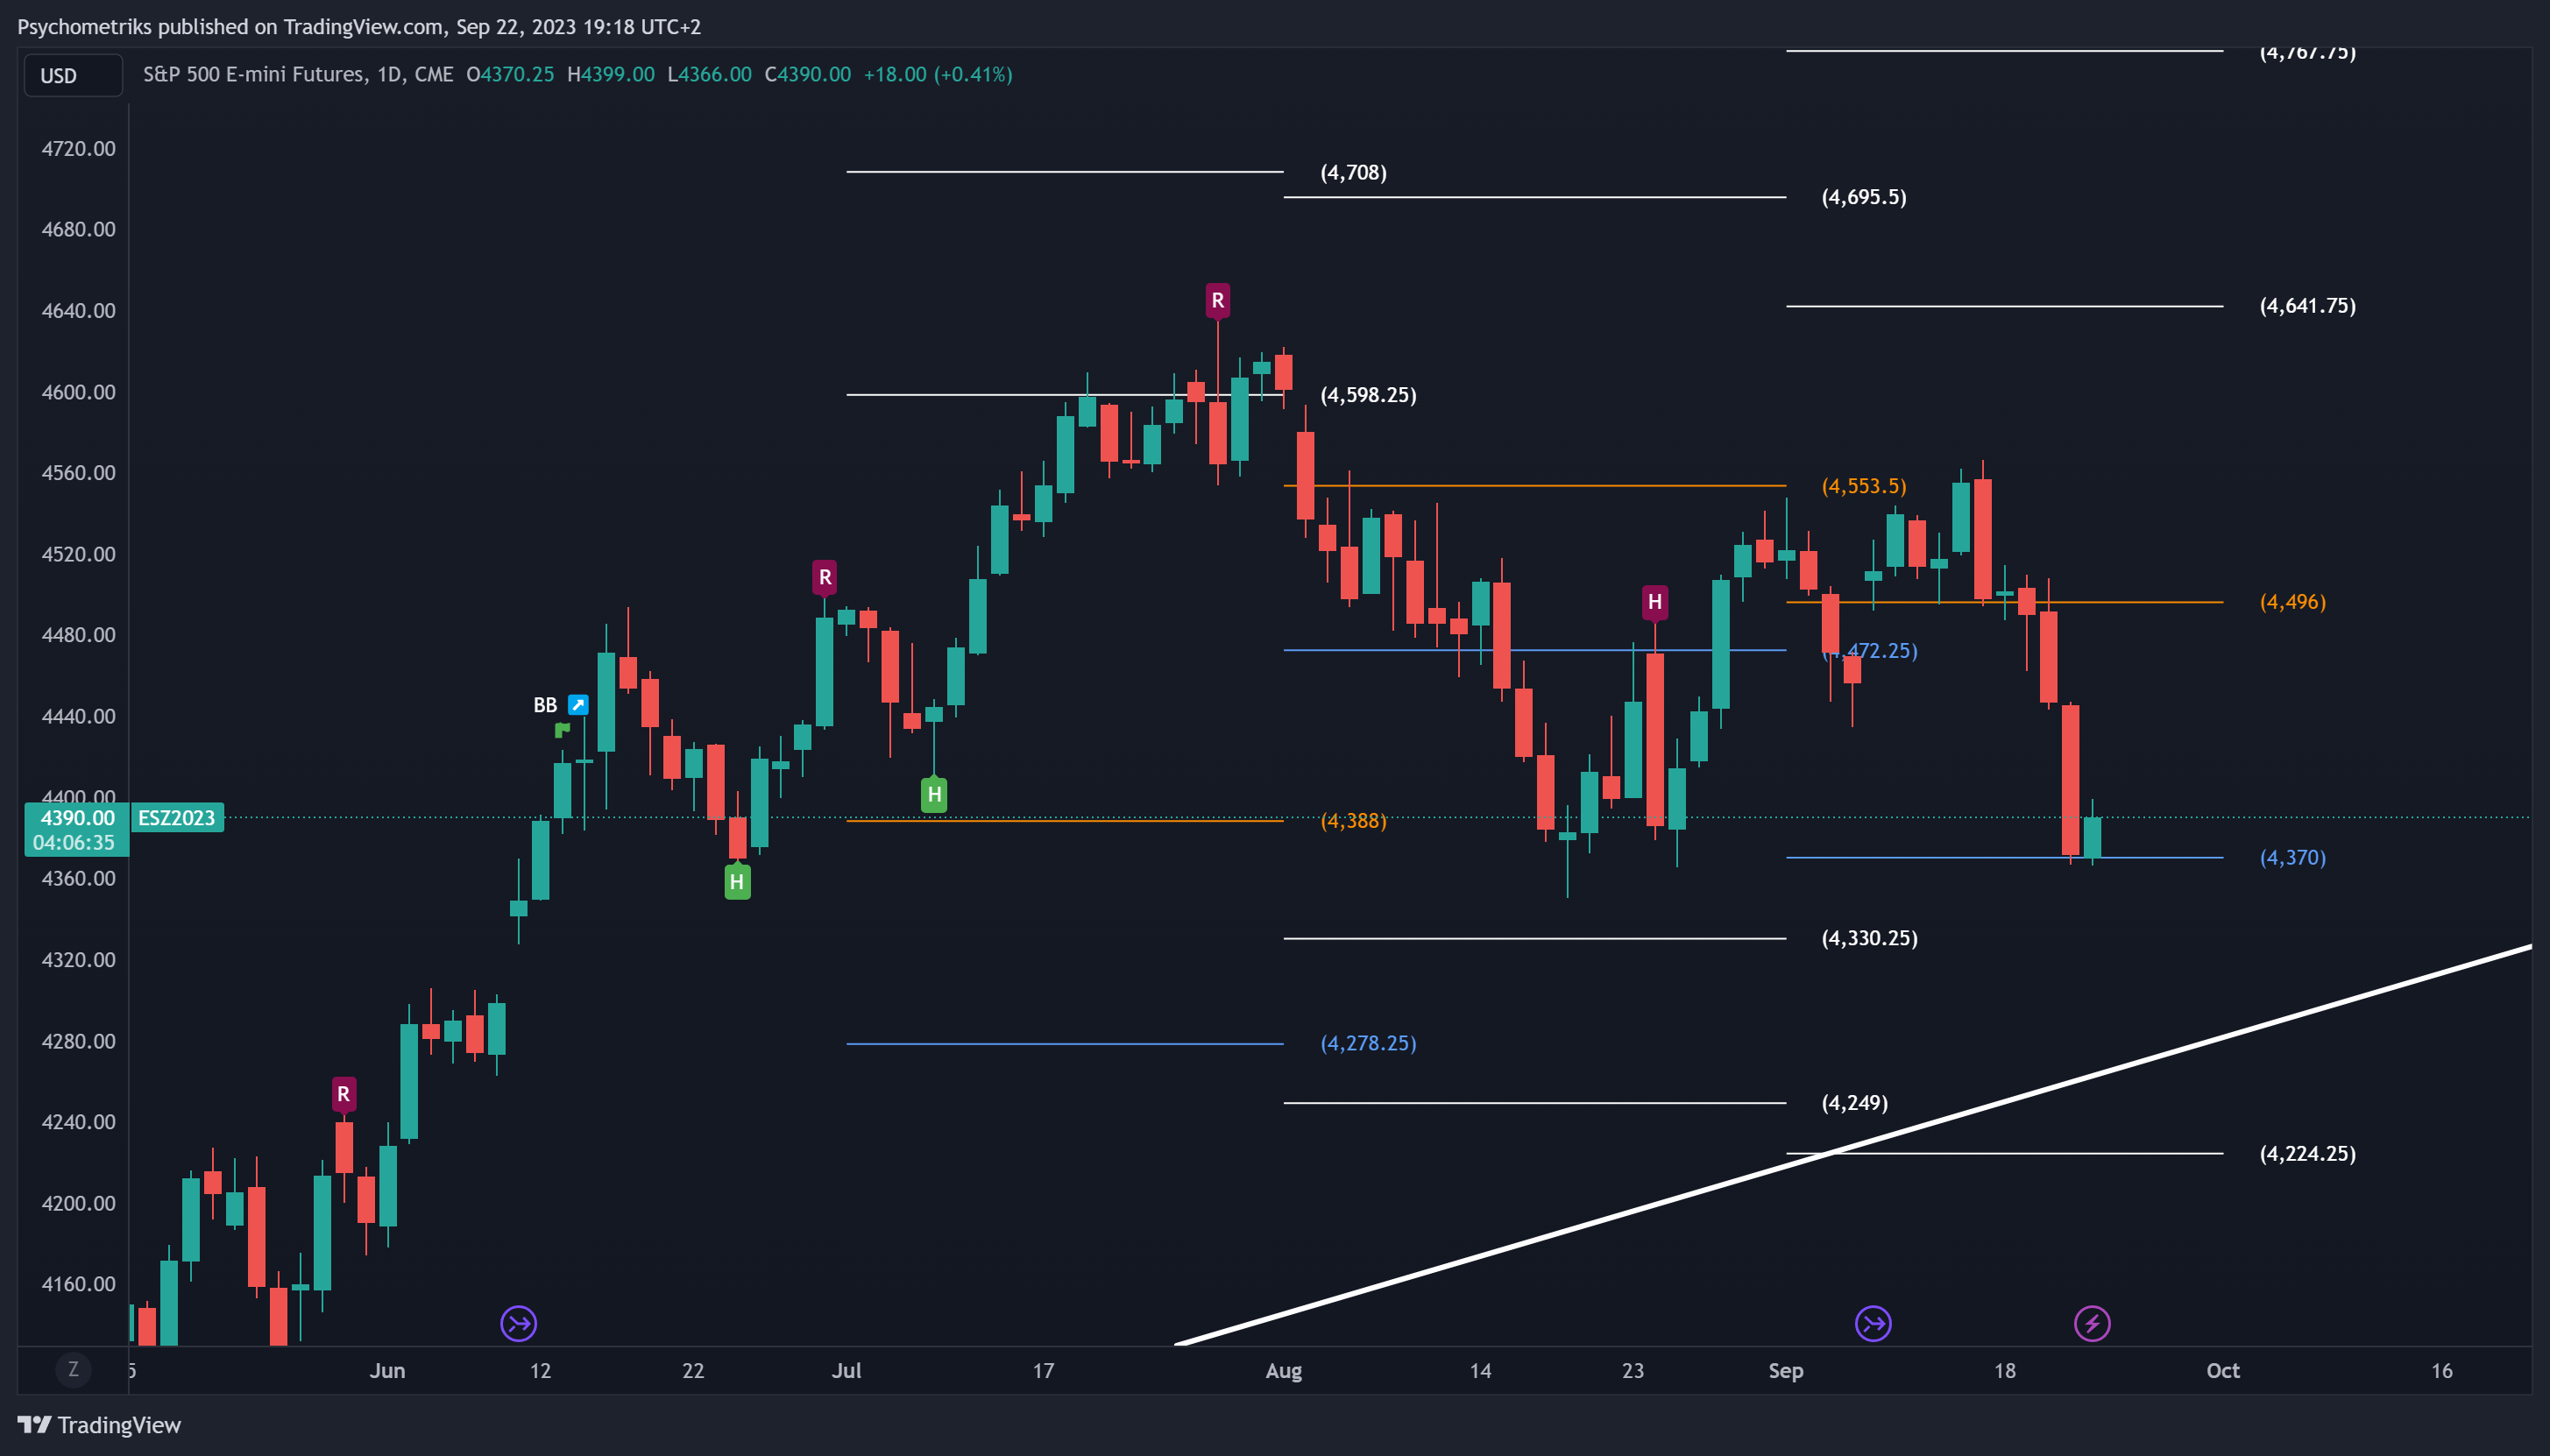Click the 17 date axis label
Screen dimensions: 2550x1456
[1043, 1371]
